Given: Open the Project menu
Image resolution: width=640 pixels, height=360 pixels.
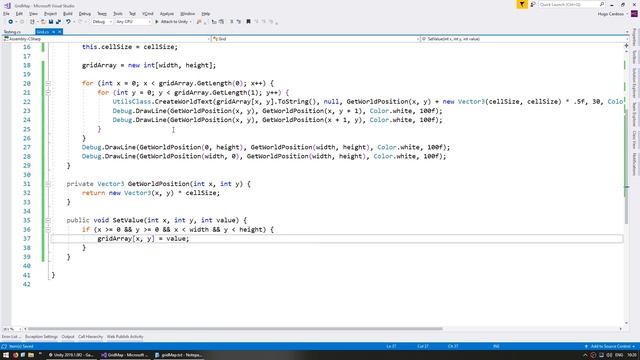Looking at the screenshot, I should pos(50,14).
